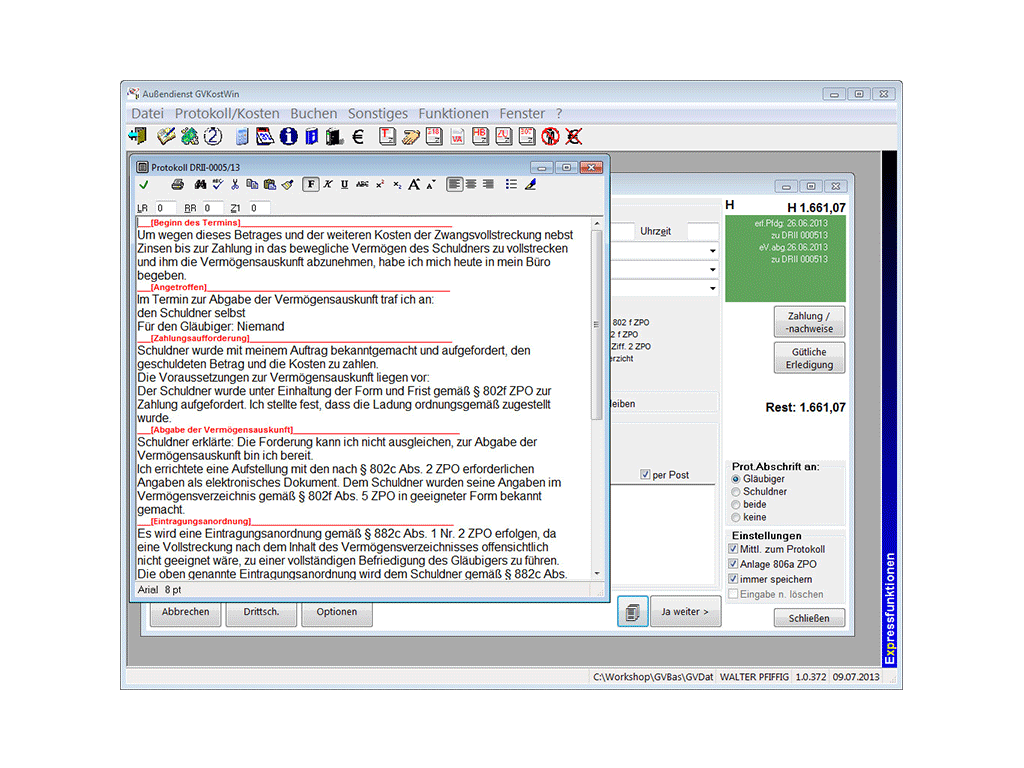Open the Funktionen menu
1024x768 pixels.
pos(453,114)
